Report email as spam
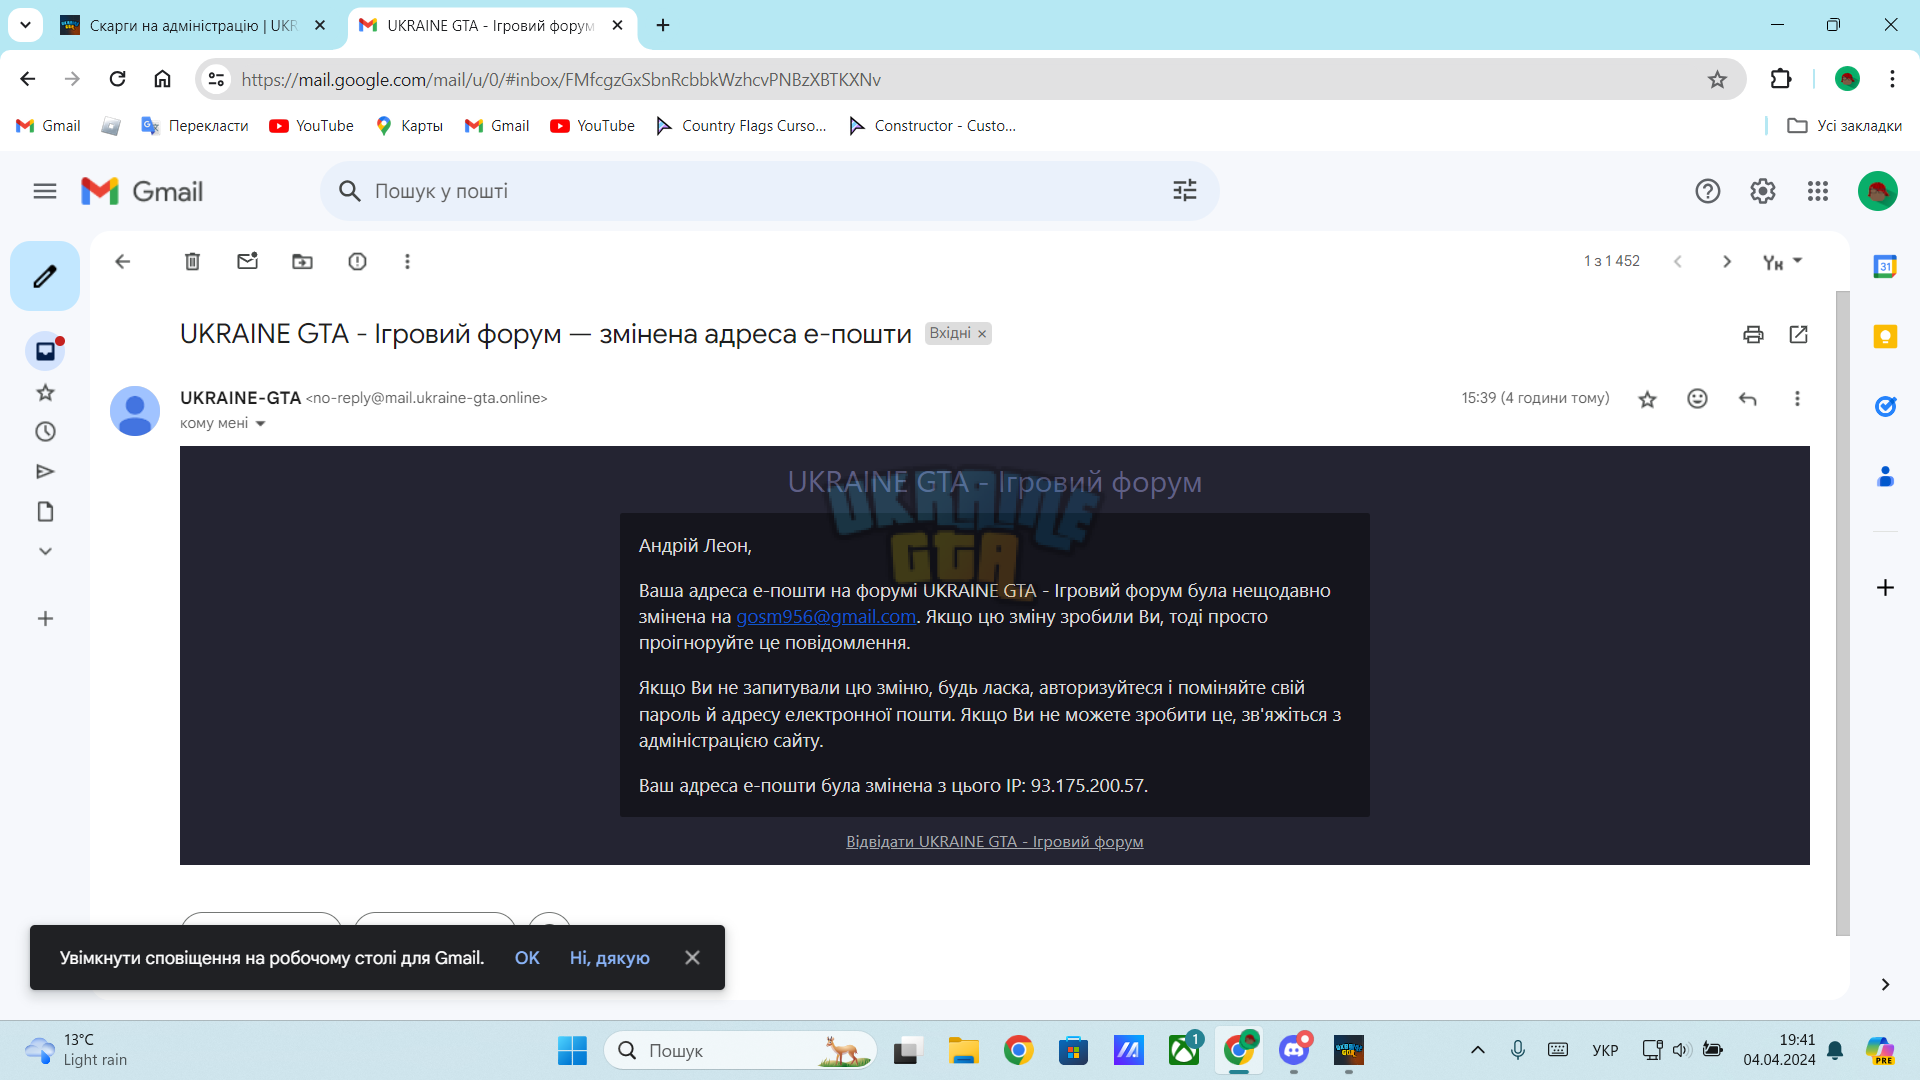 pyautogui.click(x=357, y=262)
